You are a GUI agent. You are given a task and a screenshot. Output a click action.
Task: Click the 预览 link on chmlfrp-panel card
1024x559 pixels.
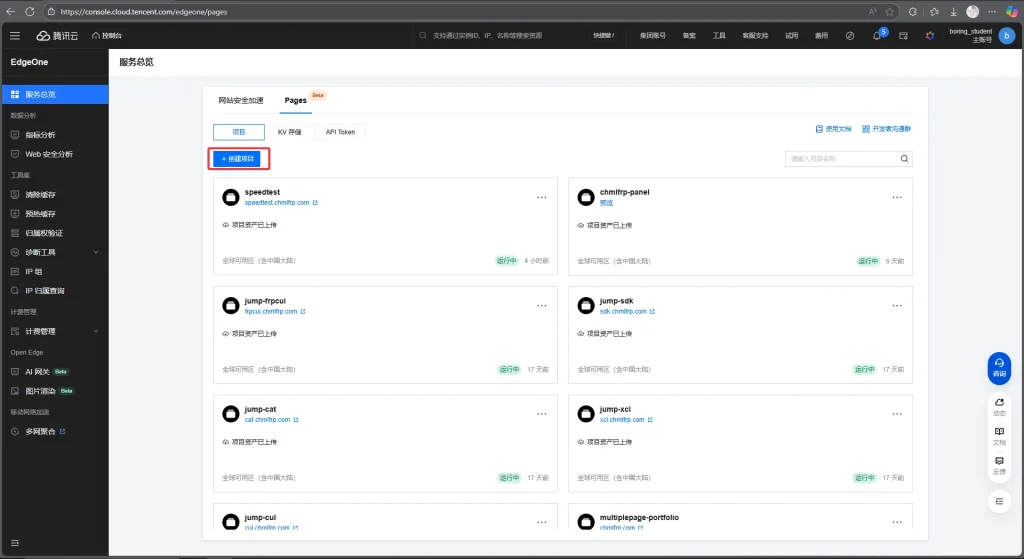pyautogui.click(x=606, y=203)
